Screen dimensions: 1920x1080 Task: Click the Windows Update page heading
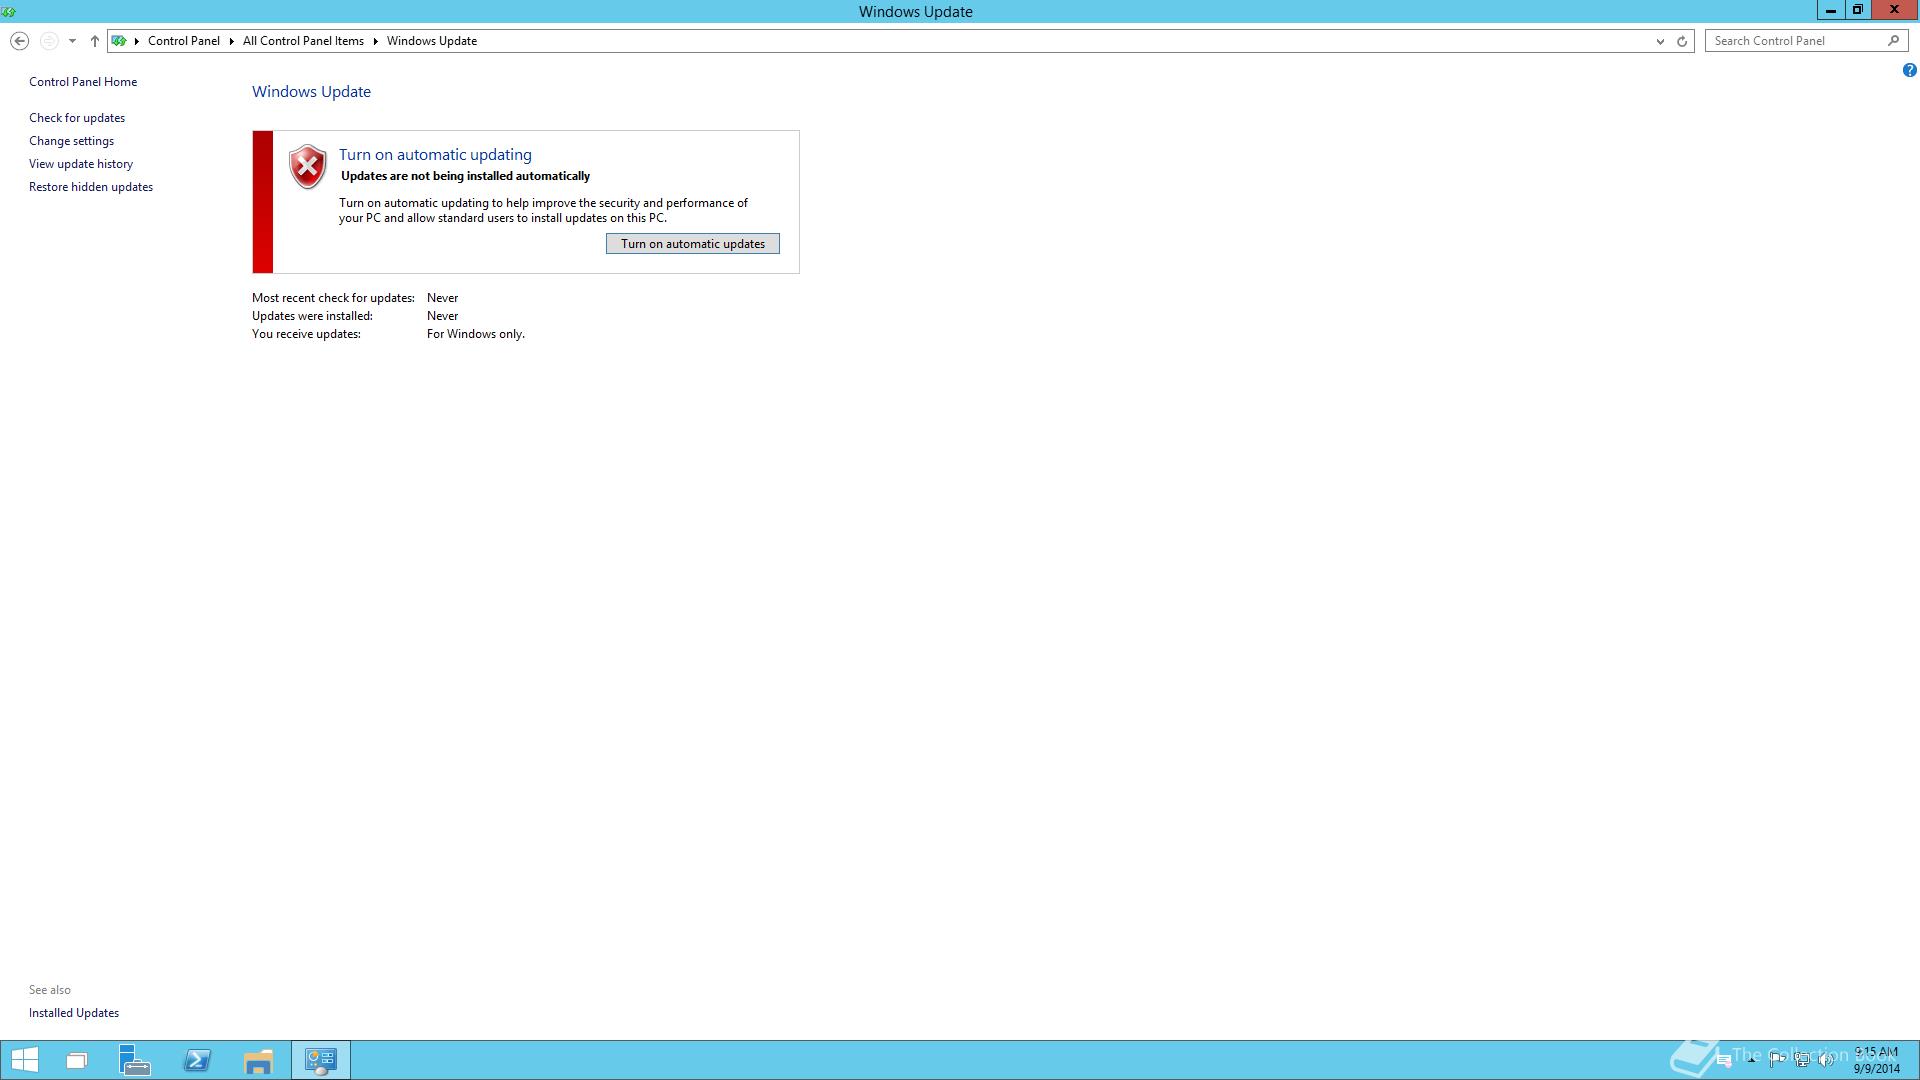click(x=311, y=92)
